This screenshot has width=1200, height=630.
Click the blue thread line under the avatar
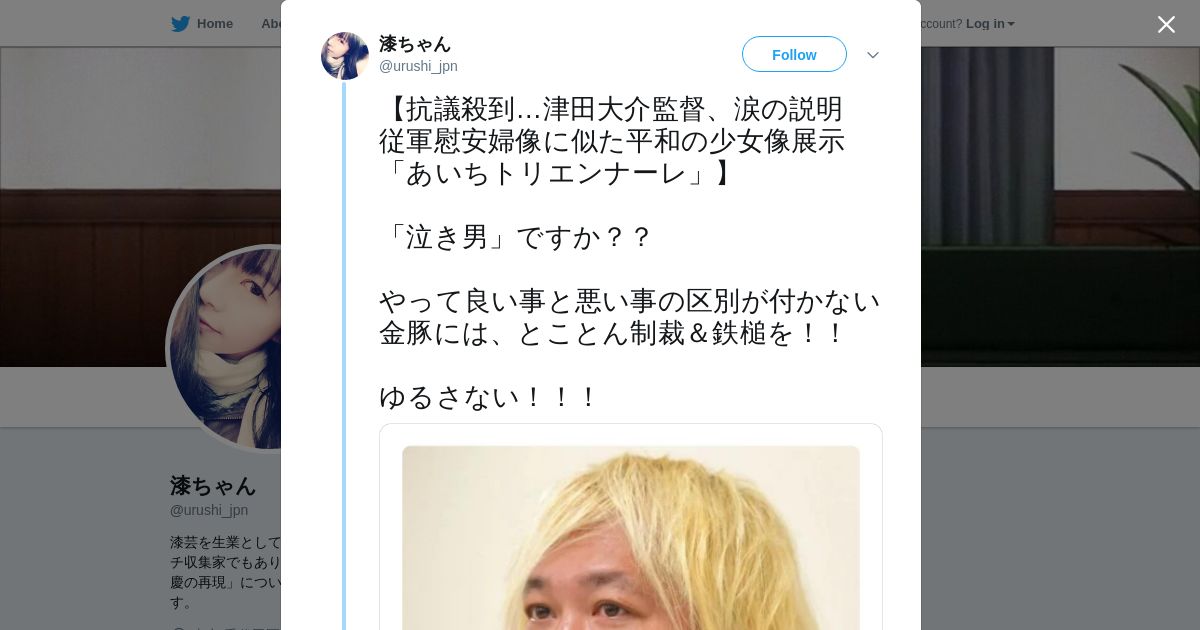(x=344, y=356)
